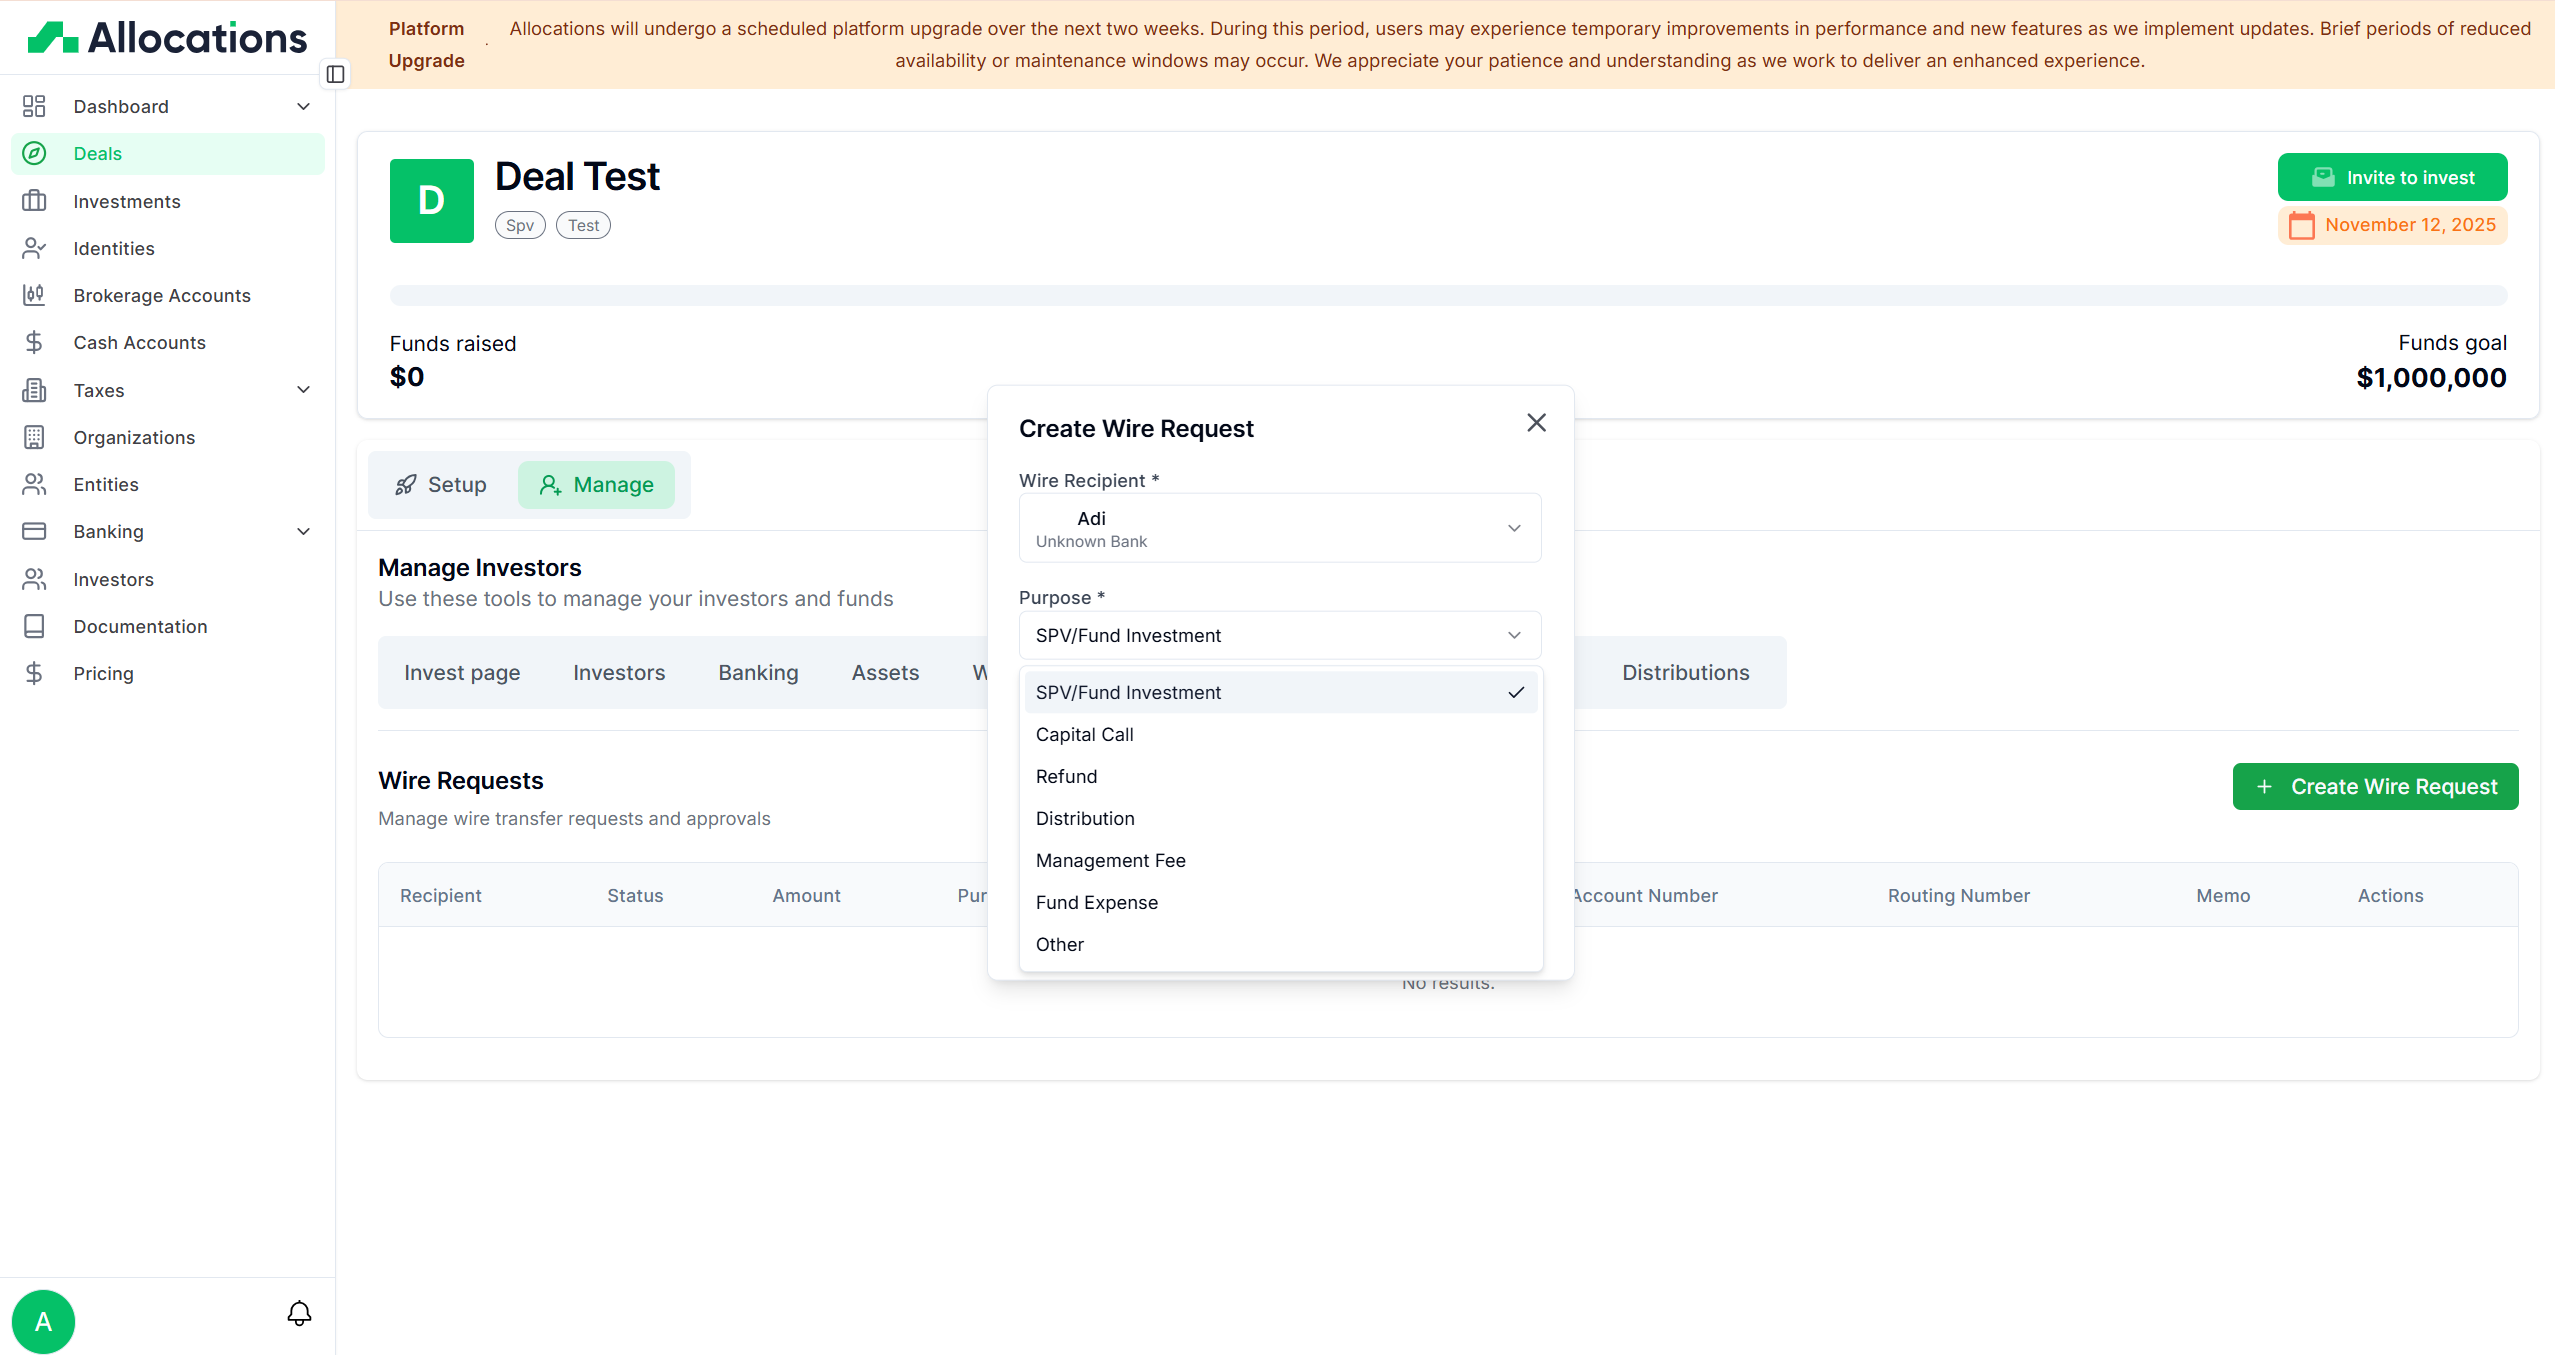Expand the Taxes sidebar section

click(x=303, y=390)
